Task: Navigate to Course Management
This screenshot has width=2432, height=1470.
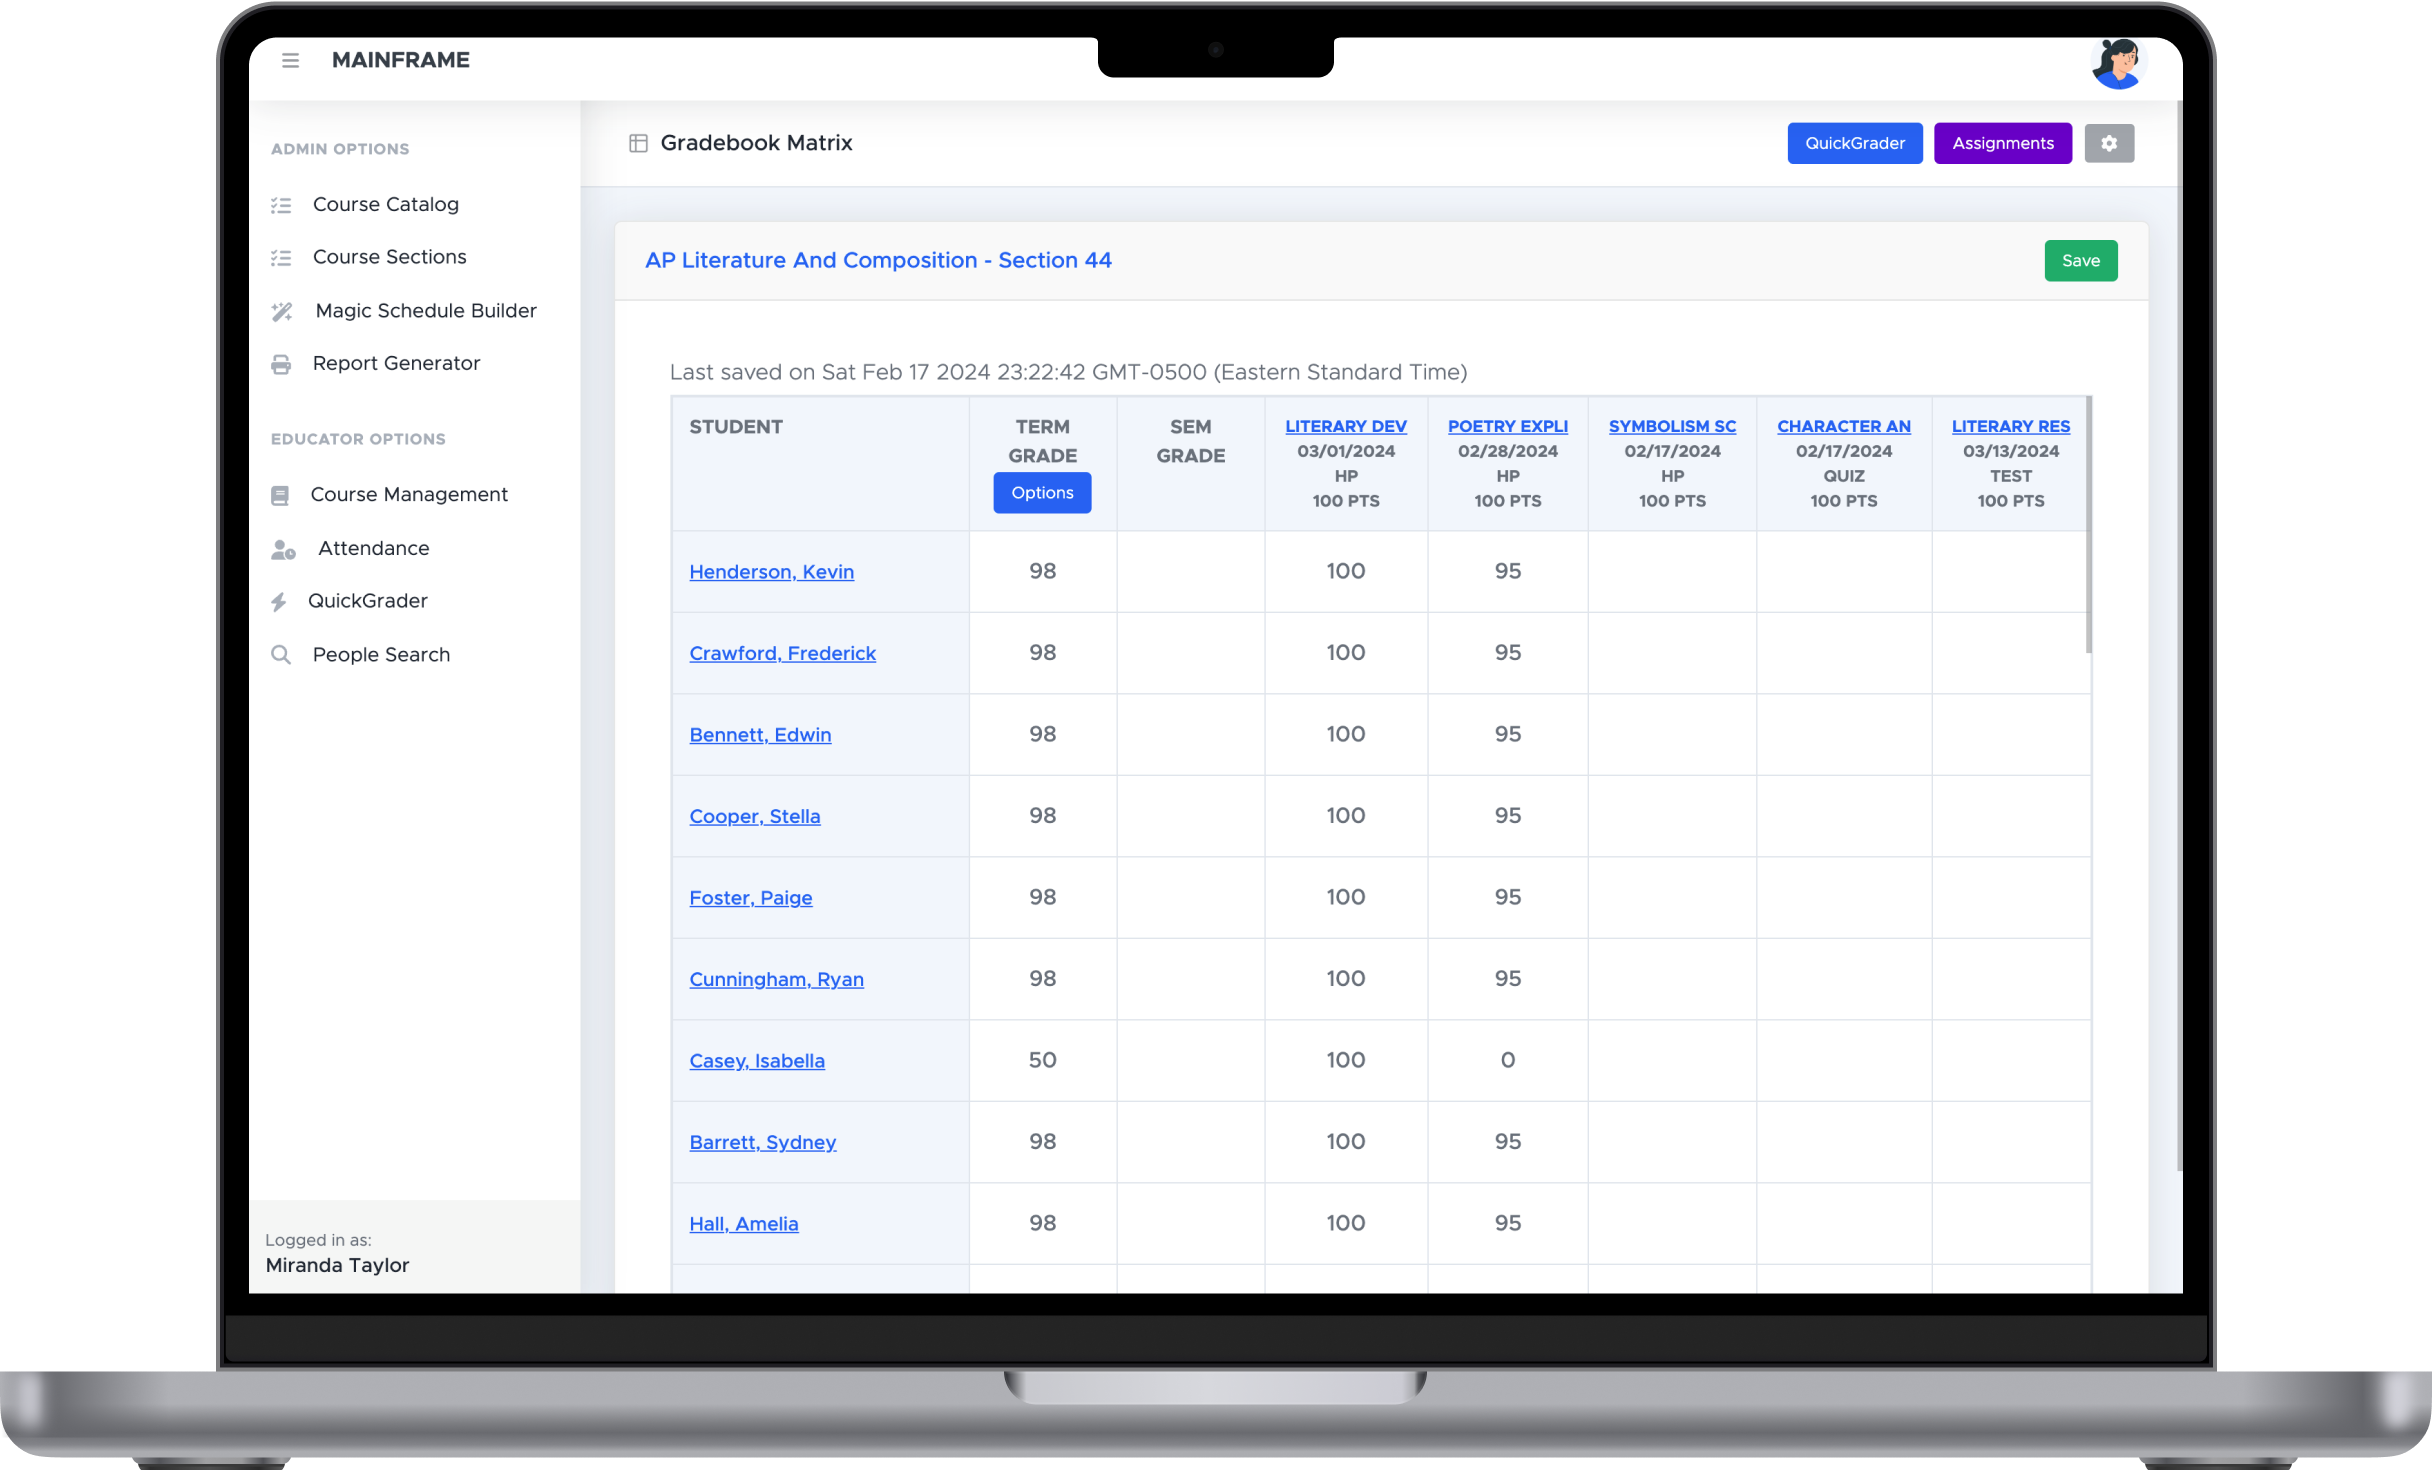Action: pos(409,494)
